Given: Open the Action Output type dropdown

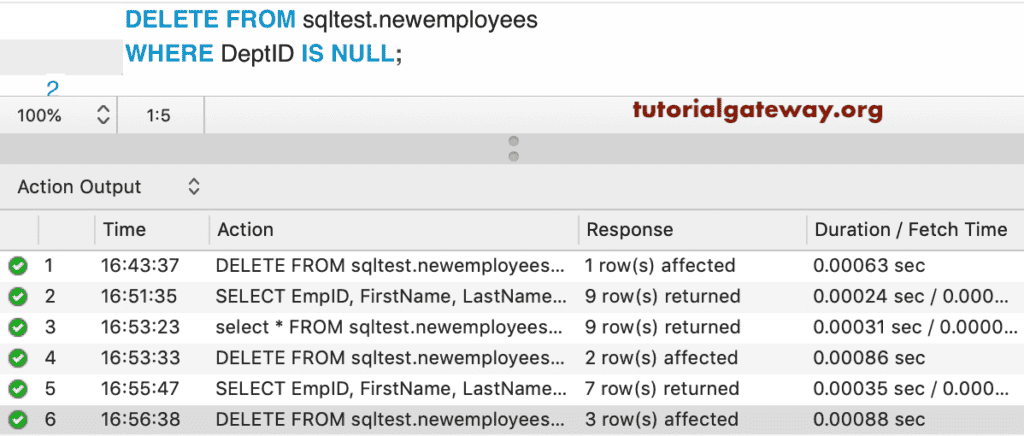Looking at the screenshot, I should 194,187.
